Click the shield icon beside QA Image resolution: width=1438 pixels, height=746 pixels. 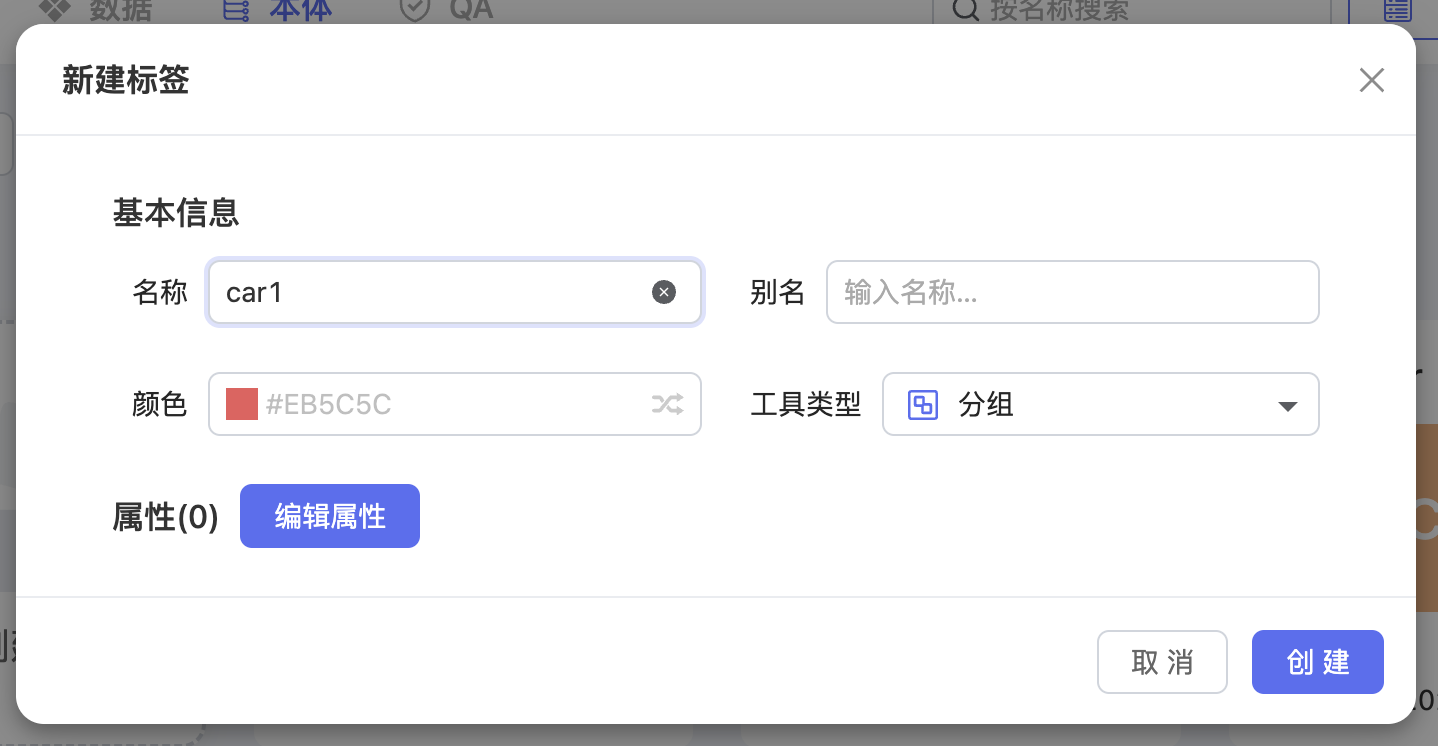pos(414,10)
